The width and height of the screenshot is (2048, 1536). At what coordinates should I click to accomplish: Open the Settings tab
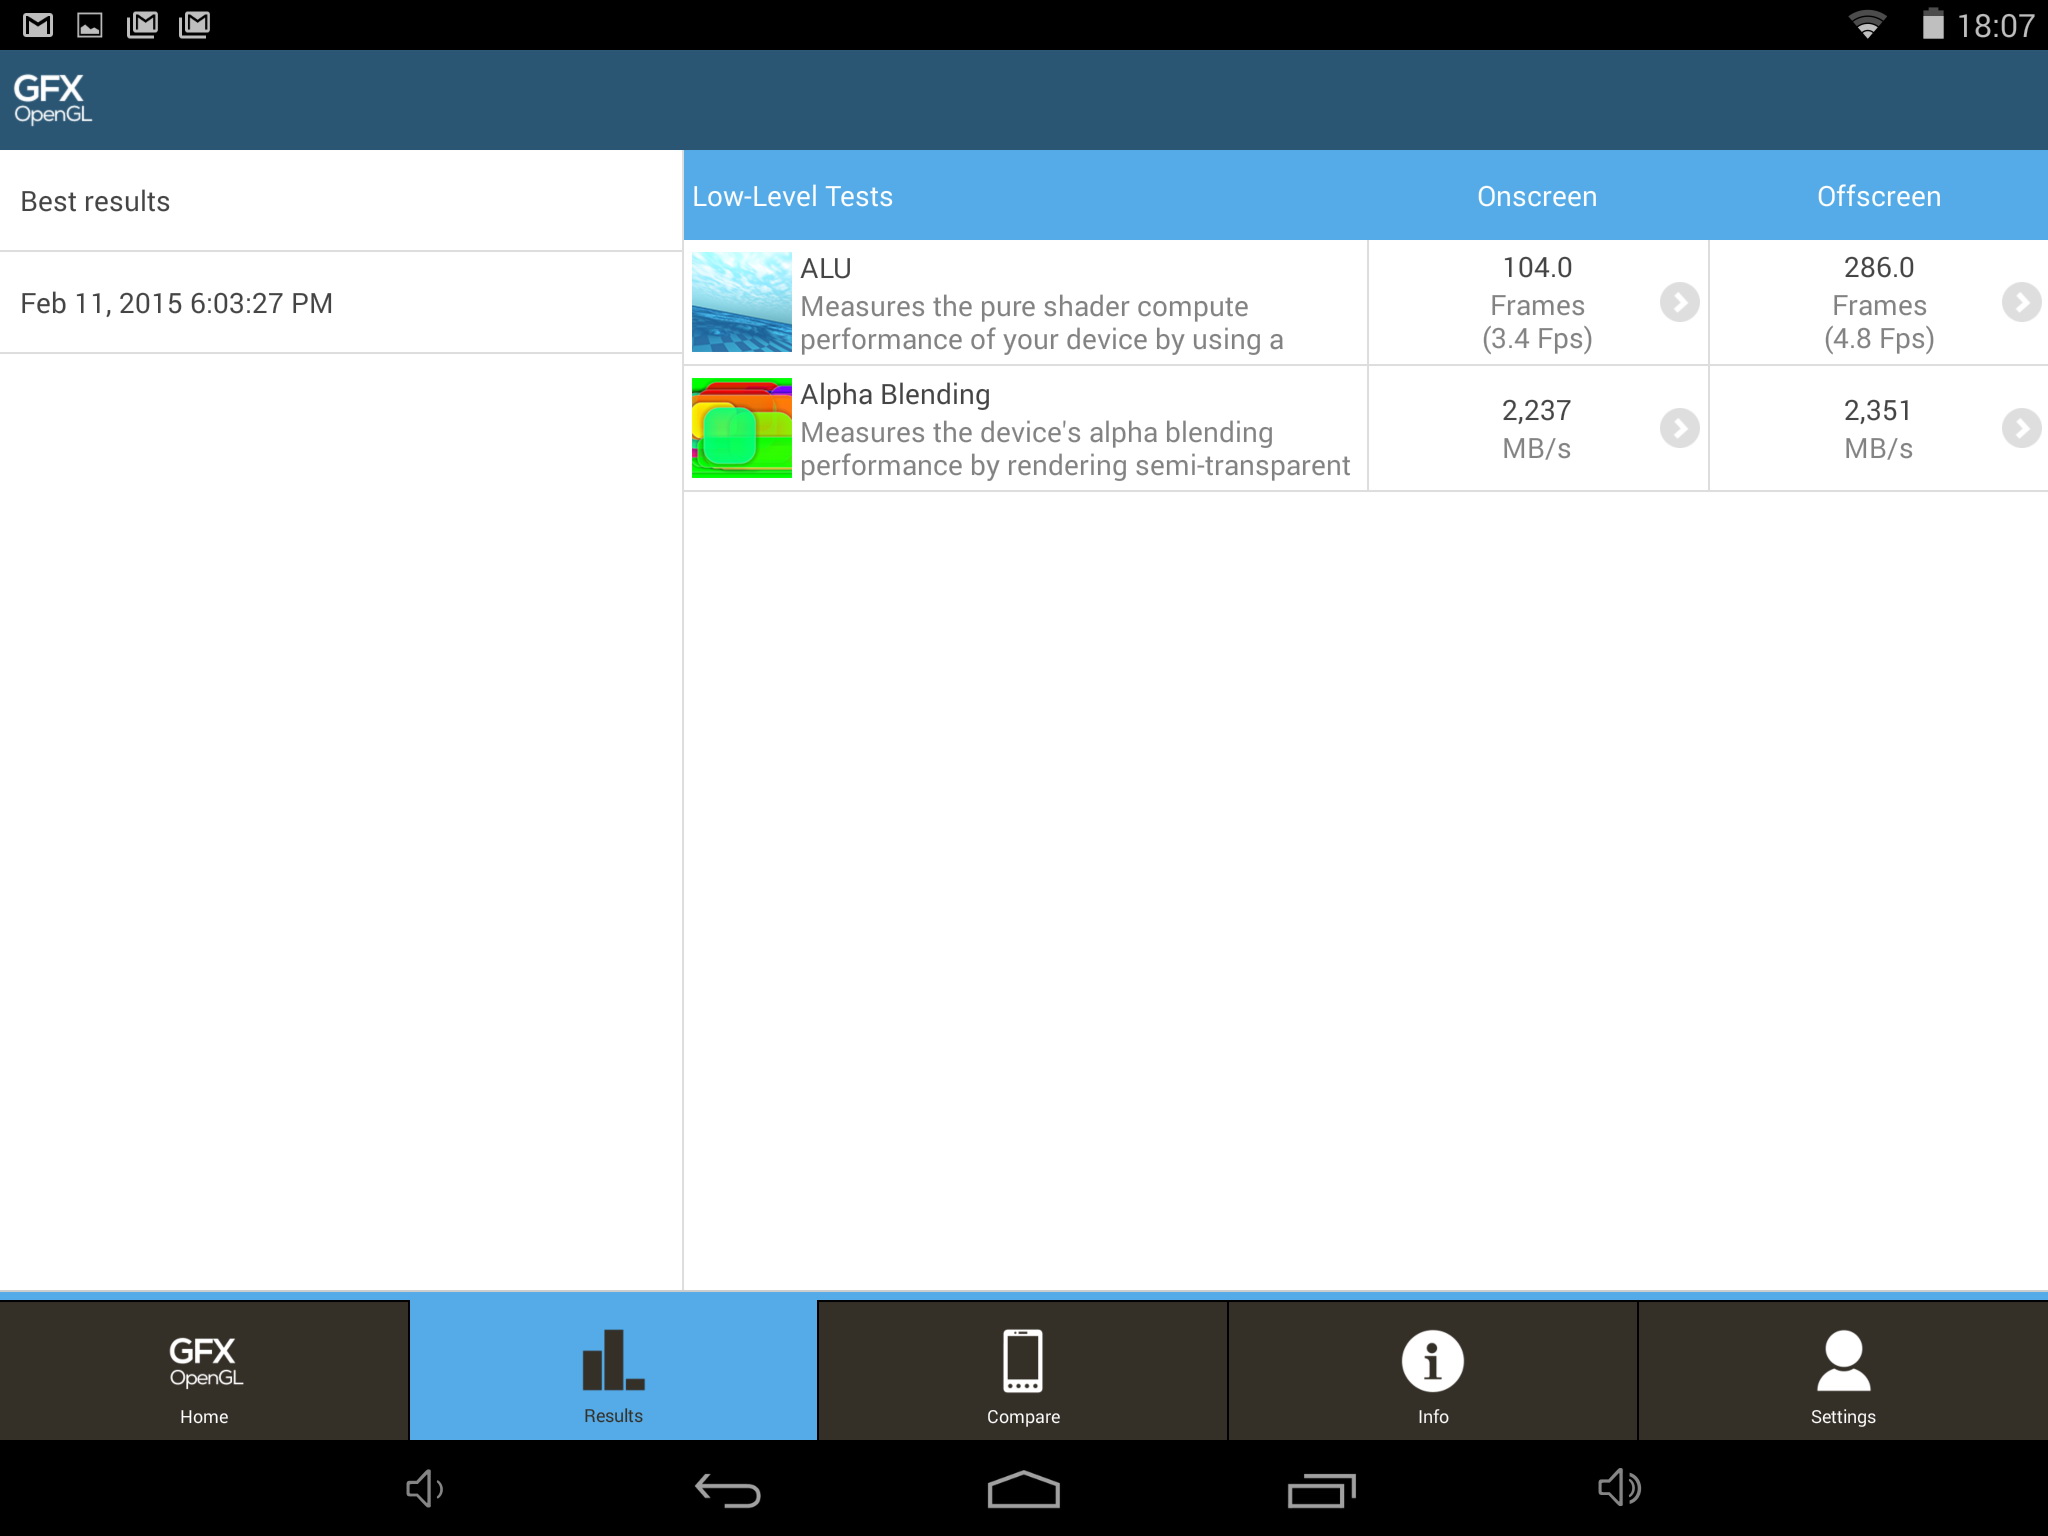1843,1370
